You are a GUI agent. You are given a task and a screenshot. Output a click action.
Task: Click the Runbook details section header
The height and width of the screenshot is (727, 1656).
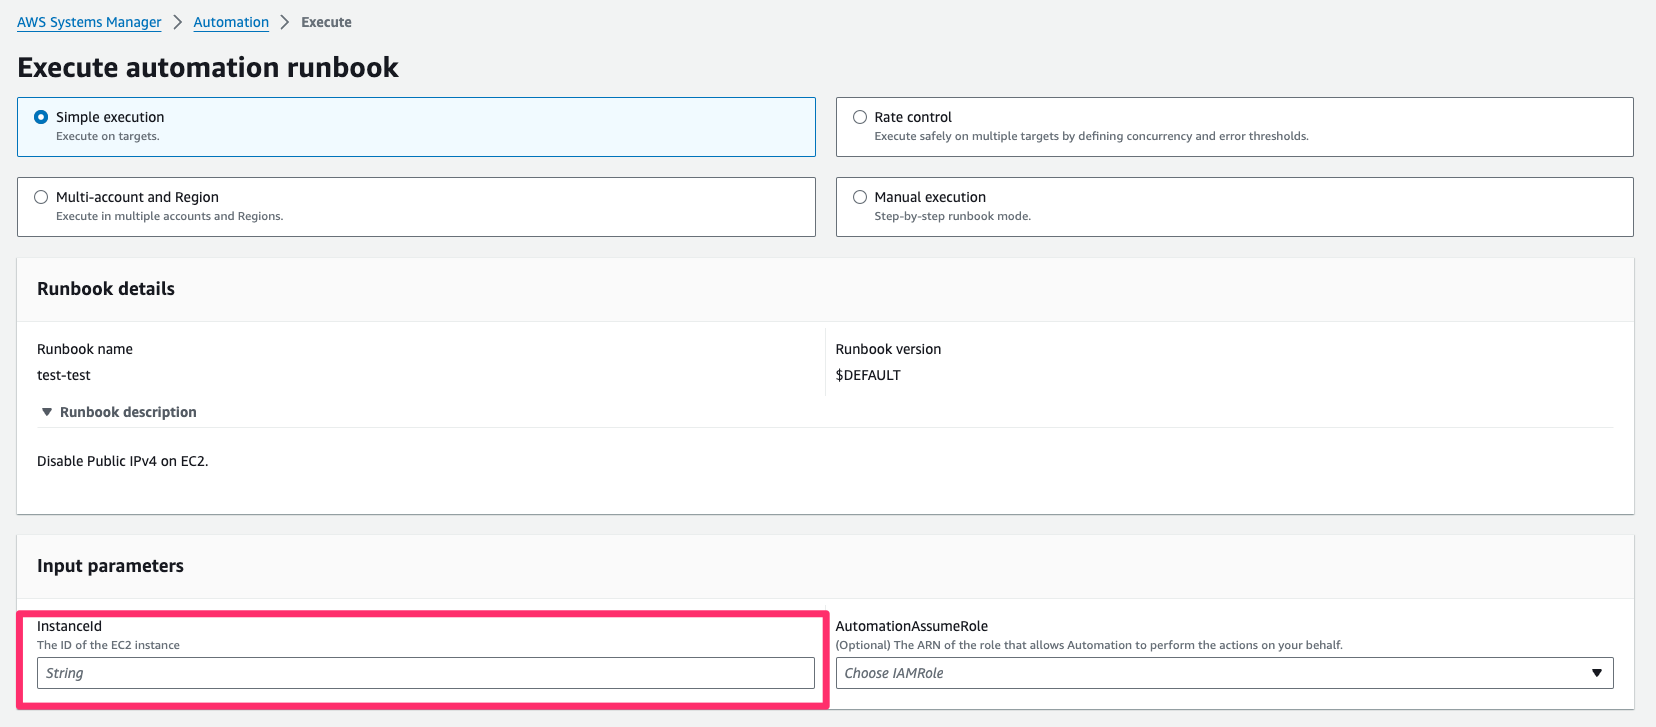[106, 289]
